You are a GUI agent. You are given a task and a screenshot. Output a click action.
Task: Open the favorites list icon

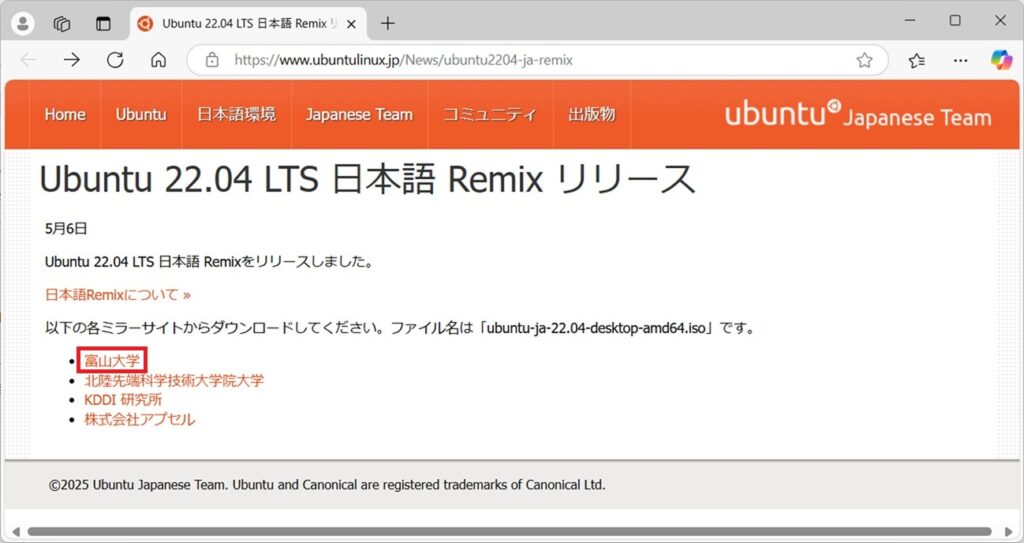tap(917, 60)
